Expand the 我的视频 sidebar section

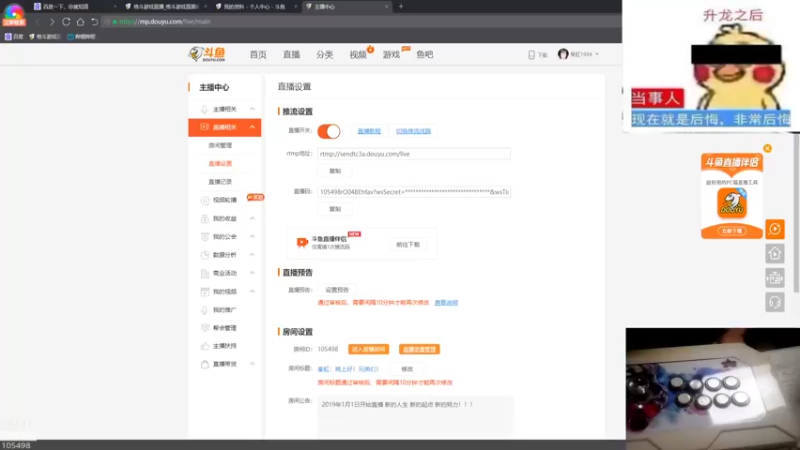[252, 291]
